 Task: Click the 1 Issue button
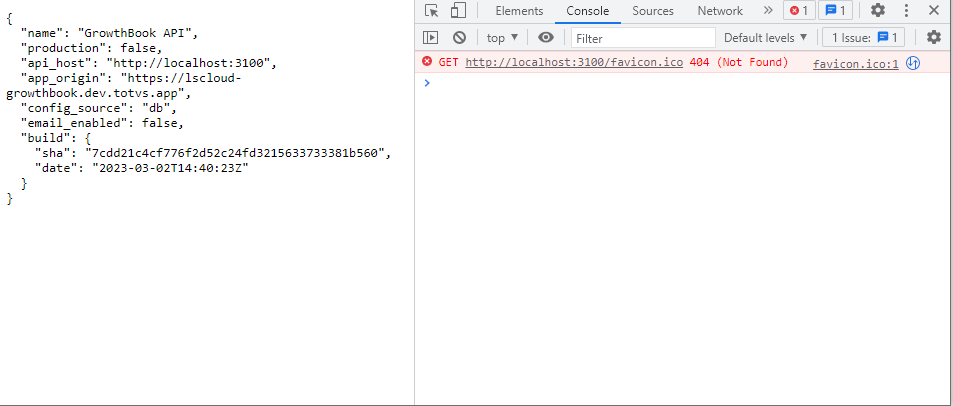(x=863, y=38)
